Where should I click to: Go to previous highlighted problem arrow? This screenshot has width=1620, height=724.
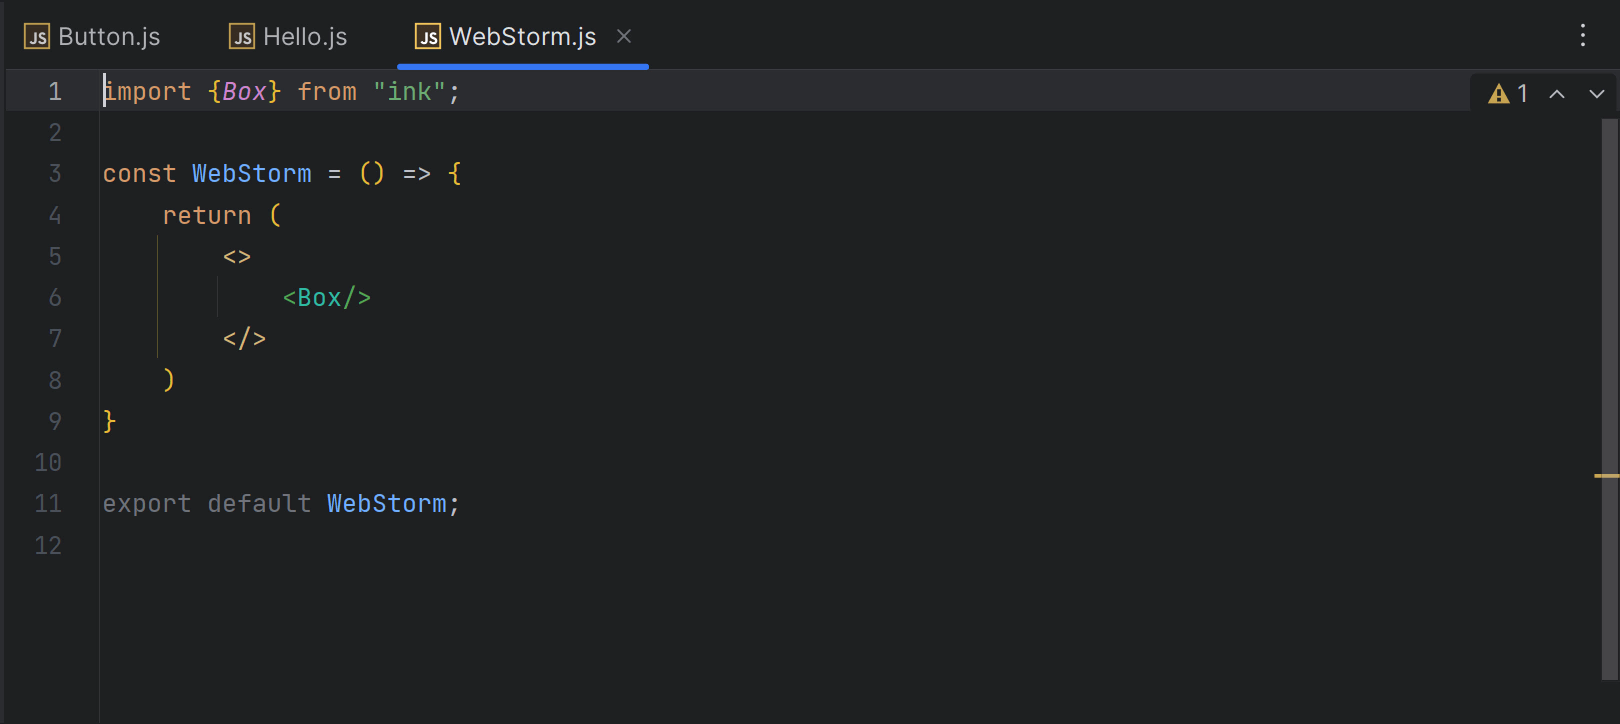[1557, 94]
